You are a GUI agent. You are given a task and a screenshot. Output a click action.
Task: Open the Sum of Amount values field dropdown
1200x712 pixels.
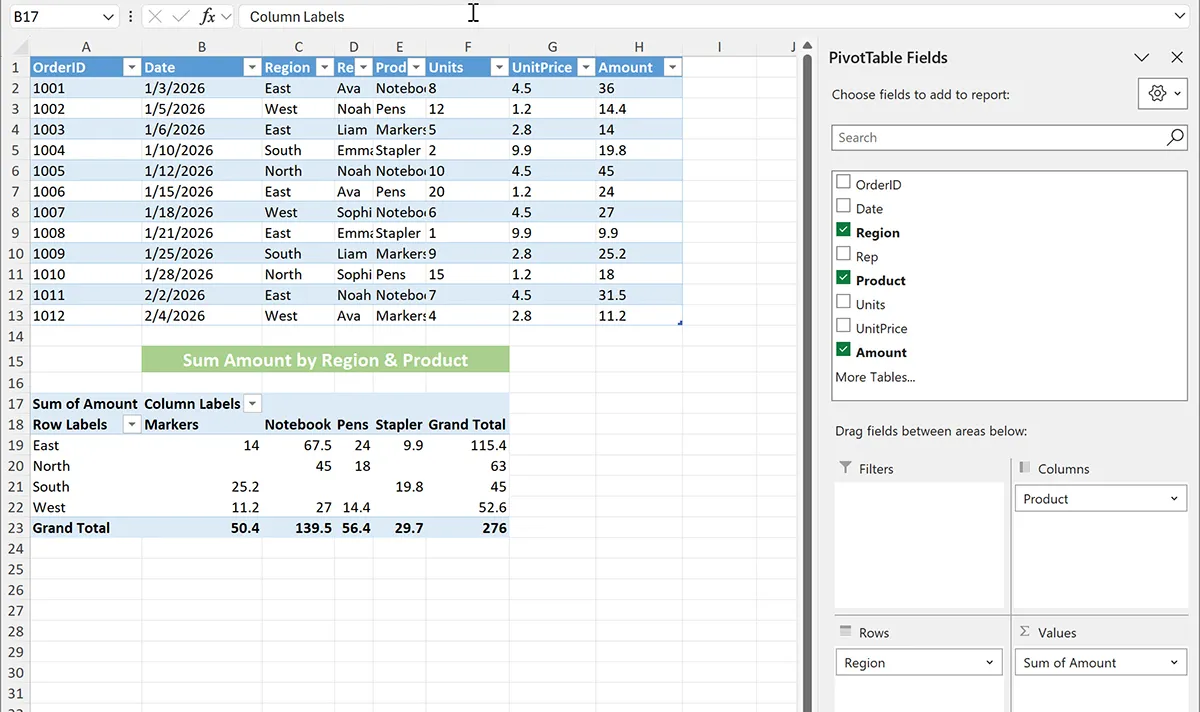(x=1175, y=663)
